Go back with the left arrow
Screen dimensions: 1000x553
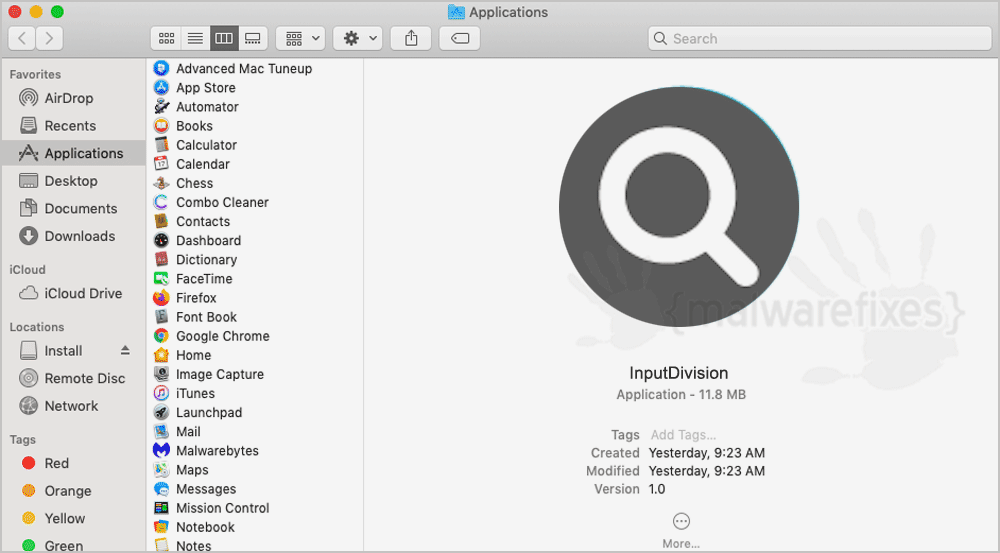pos(22,38)
